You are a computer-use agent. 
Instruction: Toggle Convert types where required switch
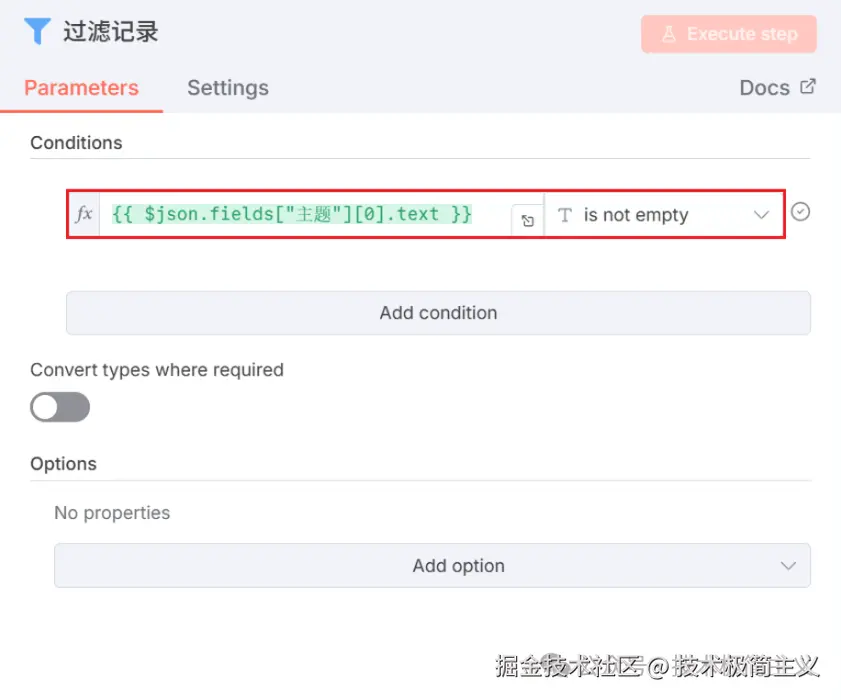pos(60,407)
